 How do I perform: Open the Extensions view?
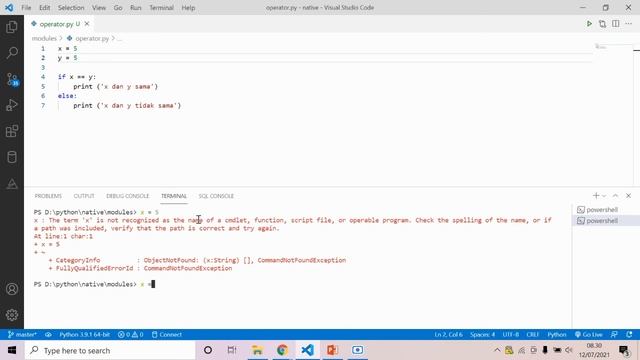coord(12,131)
